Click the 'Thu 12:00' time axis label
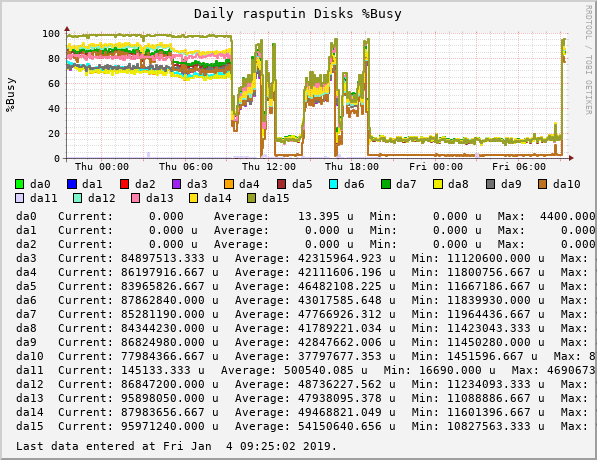 tap(269, 167)
